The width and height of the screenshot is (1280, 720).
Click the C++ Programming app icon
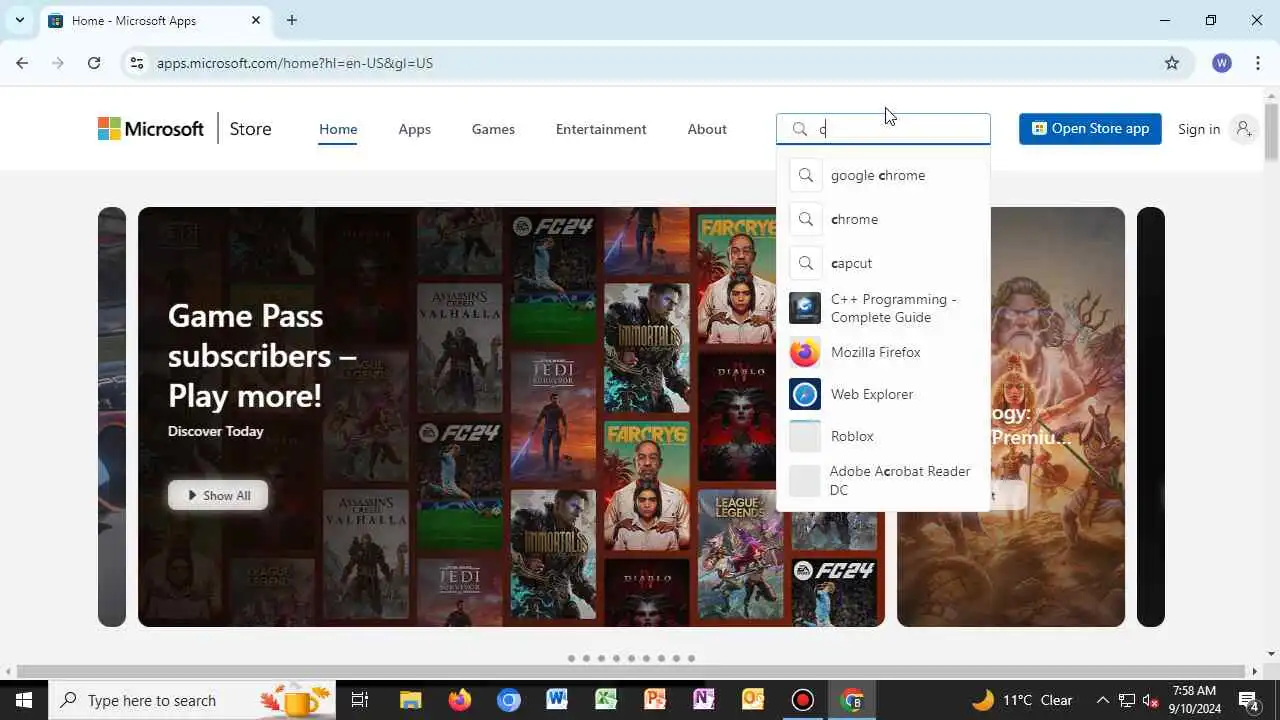click(x=805, y=308)
